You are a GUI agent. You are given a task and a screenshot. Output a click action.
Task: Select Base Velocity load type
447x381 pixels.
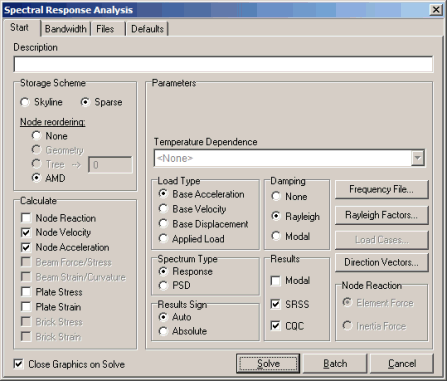coord(193,209)
